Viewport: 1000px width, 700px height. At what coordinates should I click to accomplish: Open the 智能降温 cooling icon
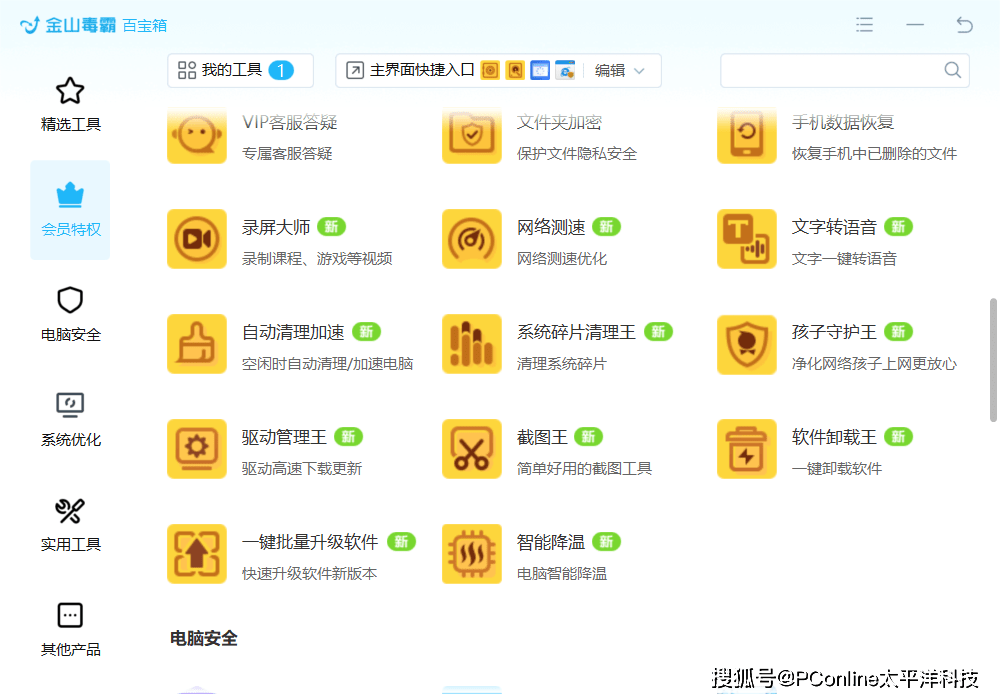click(472, 554)
